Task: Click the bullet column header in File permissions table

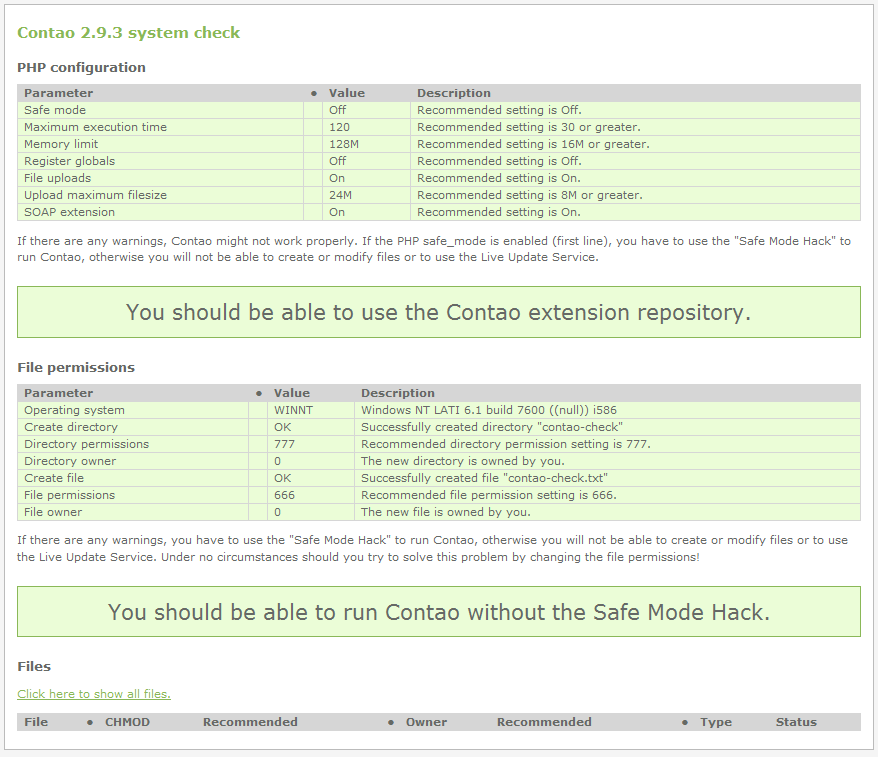Action: click(x=259, y=393)
